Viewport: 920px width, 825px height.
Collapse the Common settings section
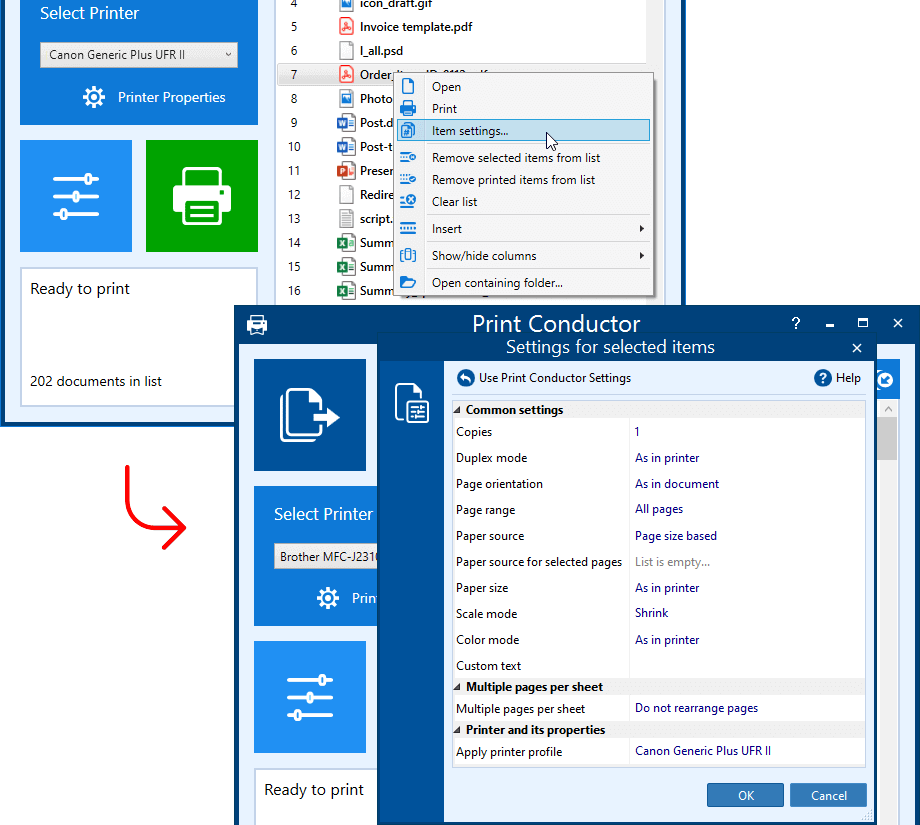[x=458, y=410]
